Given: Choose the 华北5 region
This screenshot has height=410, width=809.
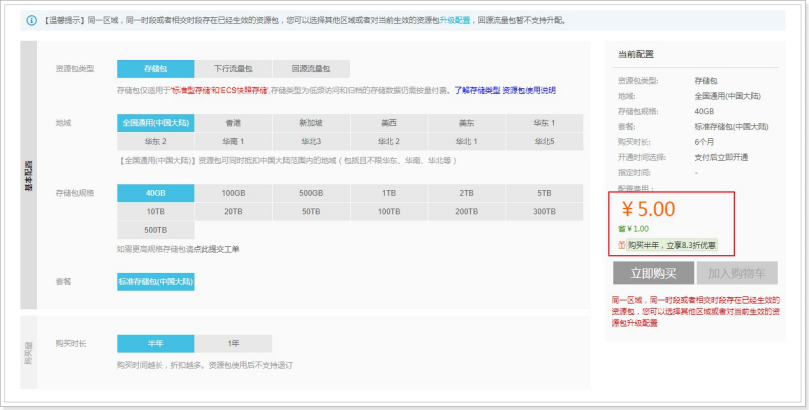Looking at the screenshot, I should tap(544, 141).
